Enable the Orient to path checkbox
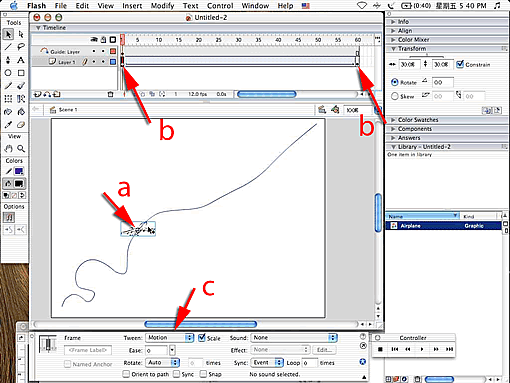Screen dimensions: 510x383 click(126, 374)
